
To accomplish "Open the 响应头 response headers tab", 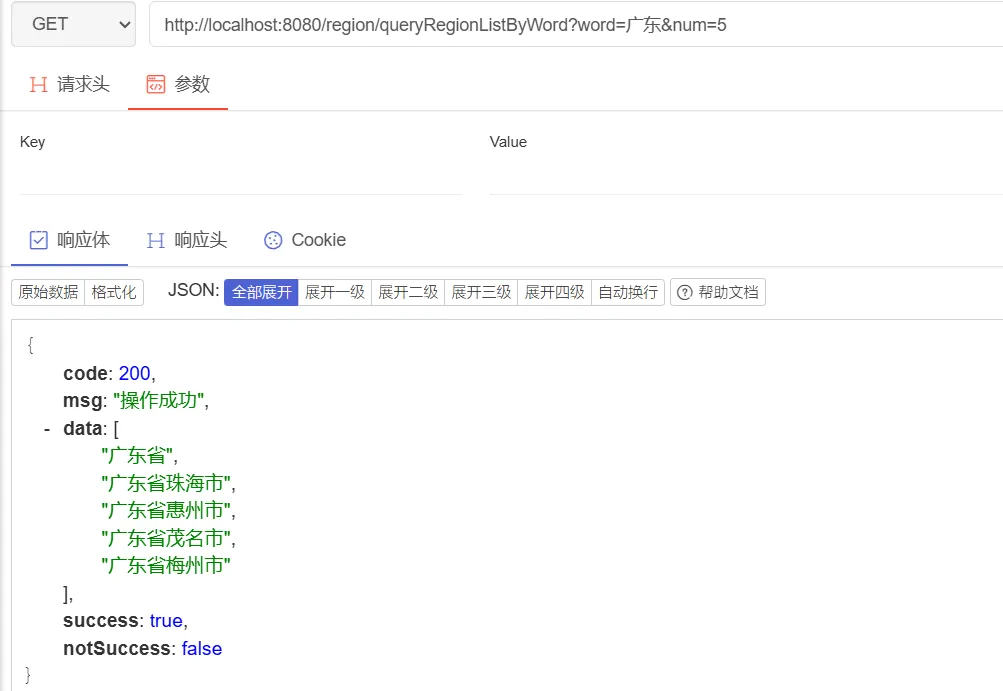I will [187, 240].
